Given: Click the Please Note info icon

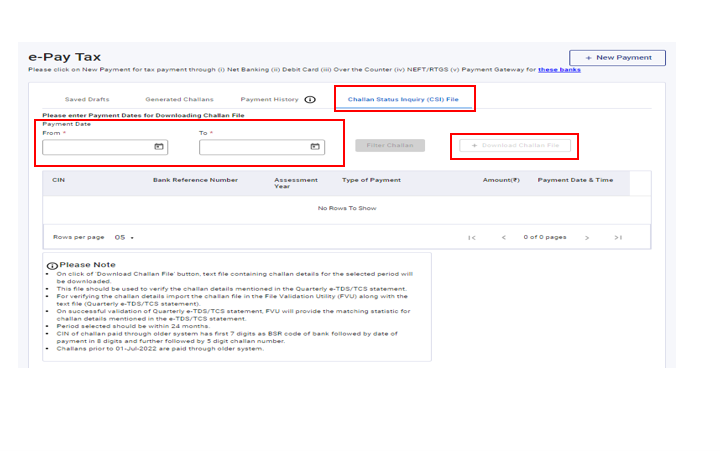Looking at the screenshot, I should click(52, 265).
